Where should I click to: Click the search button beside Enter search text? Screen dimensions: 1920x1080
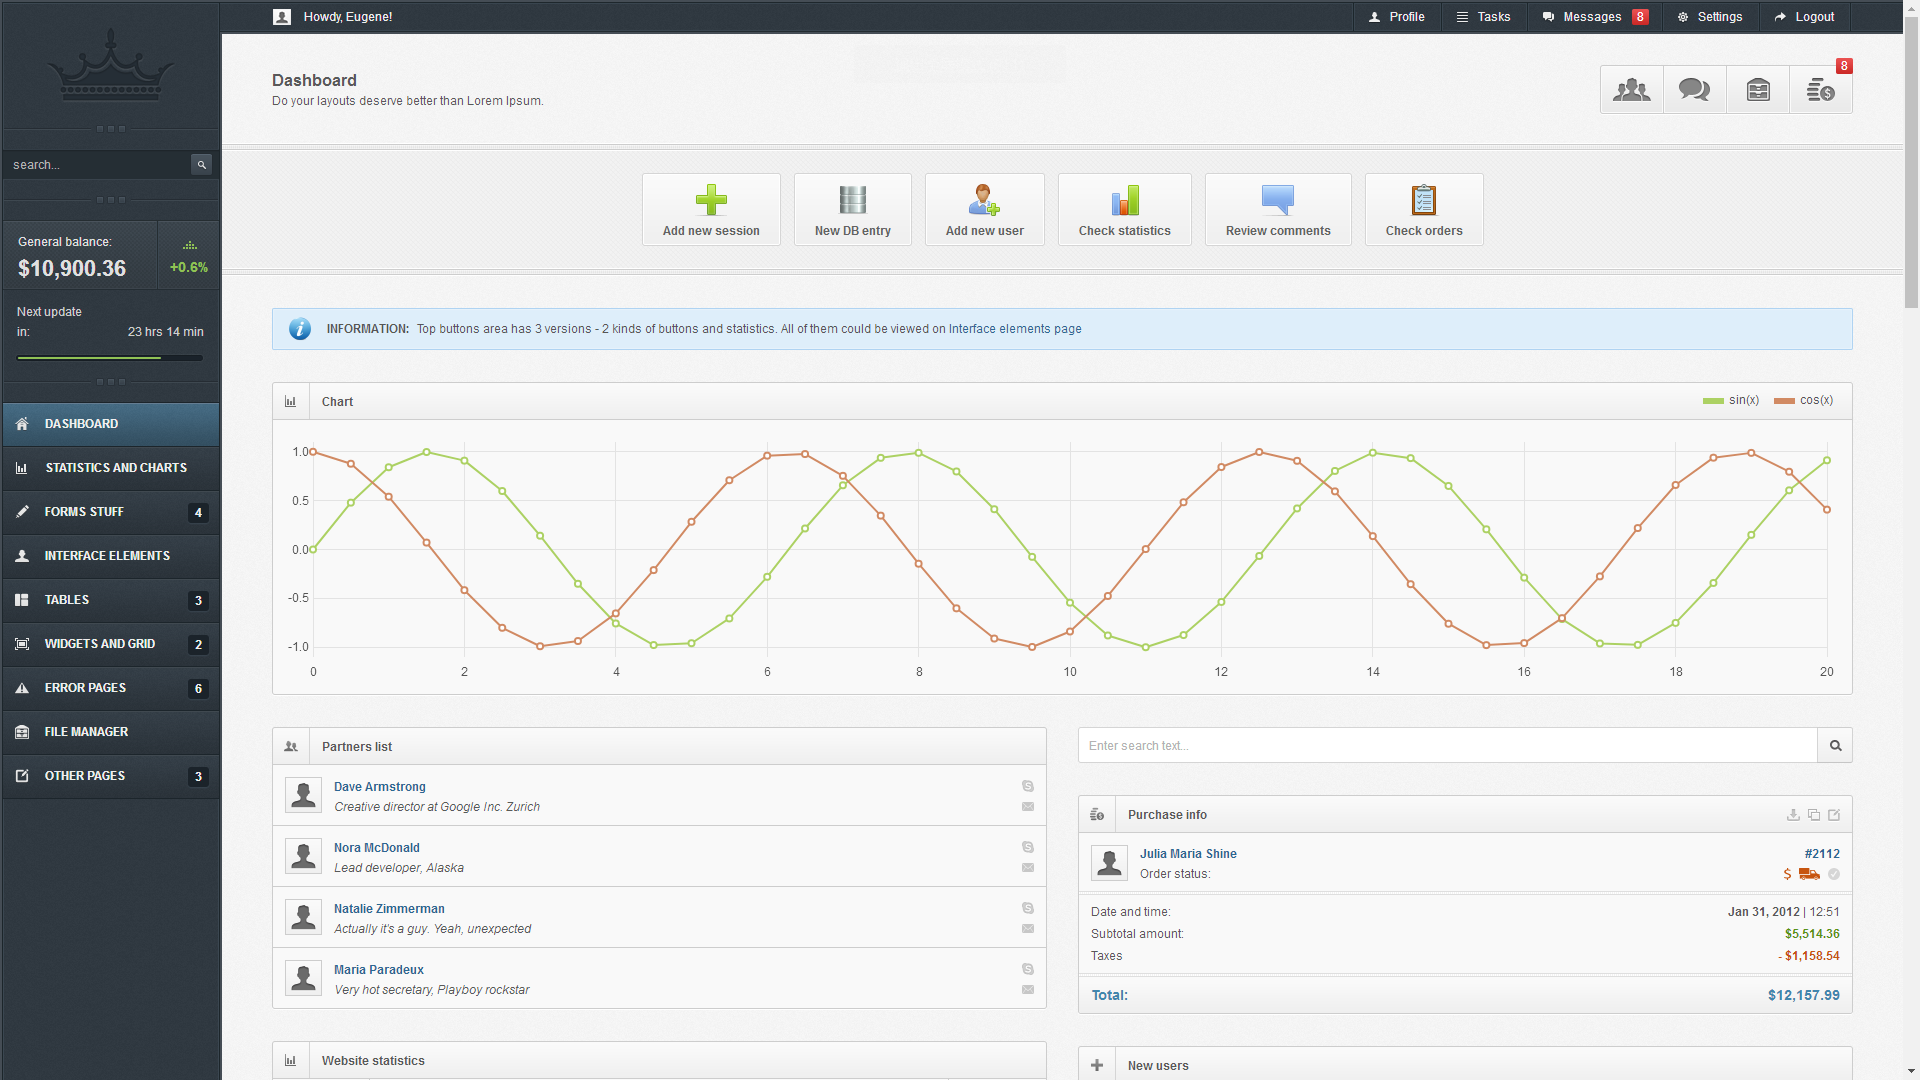pos(1835,745)
